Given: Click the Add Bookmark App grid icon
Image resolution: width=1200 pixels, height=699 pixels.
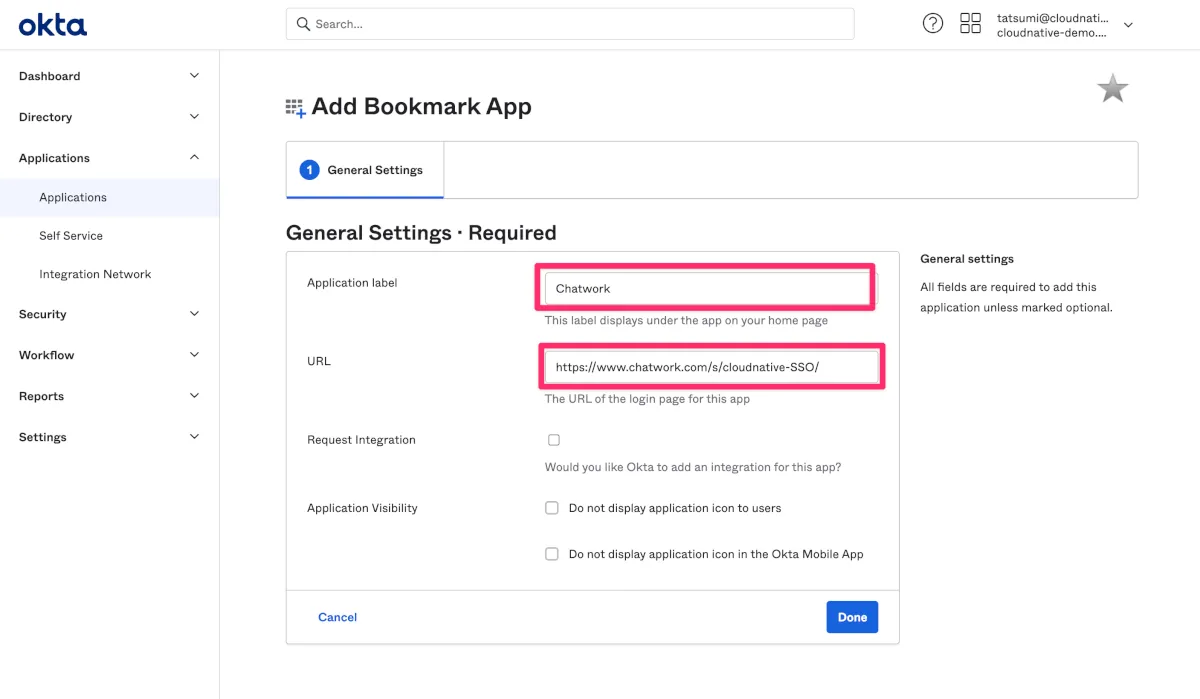Looking at the screenshot, I should tap(295, 108).
